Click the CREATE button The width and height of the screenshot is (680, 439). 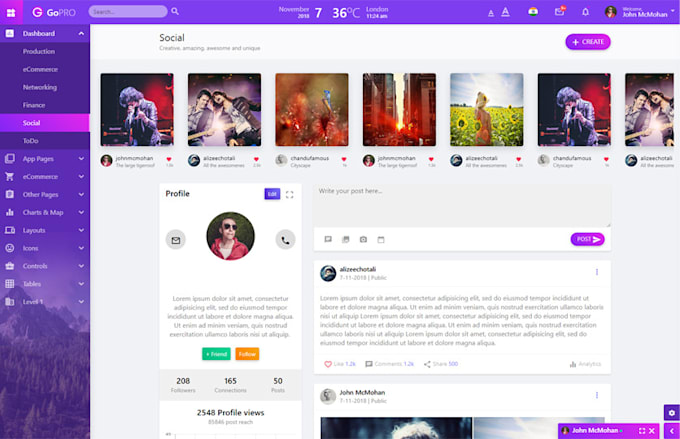point(588,42)
